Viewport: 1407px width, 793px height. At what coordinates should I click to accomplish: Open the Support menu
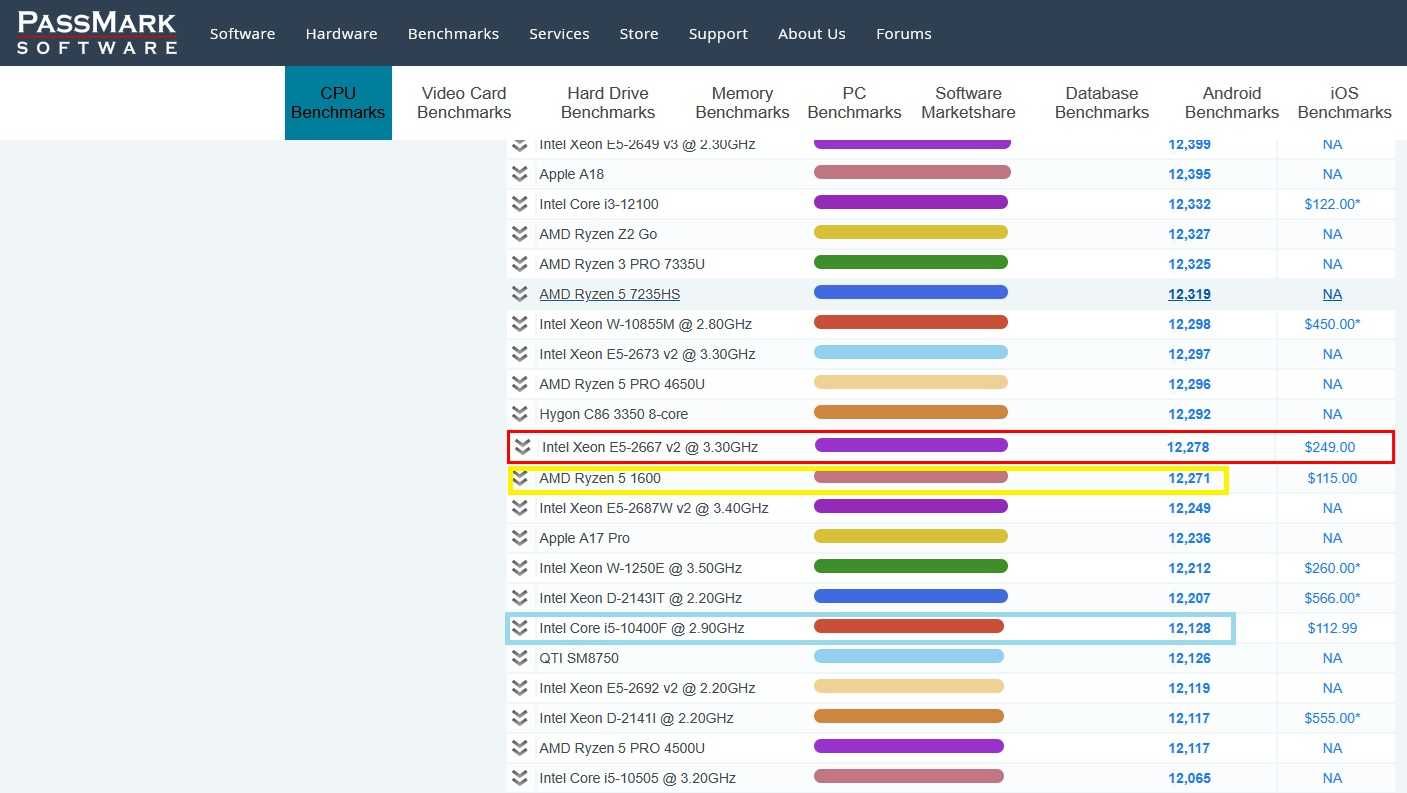(x=718, y=34)
